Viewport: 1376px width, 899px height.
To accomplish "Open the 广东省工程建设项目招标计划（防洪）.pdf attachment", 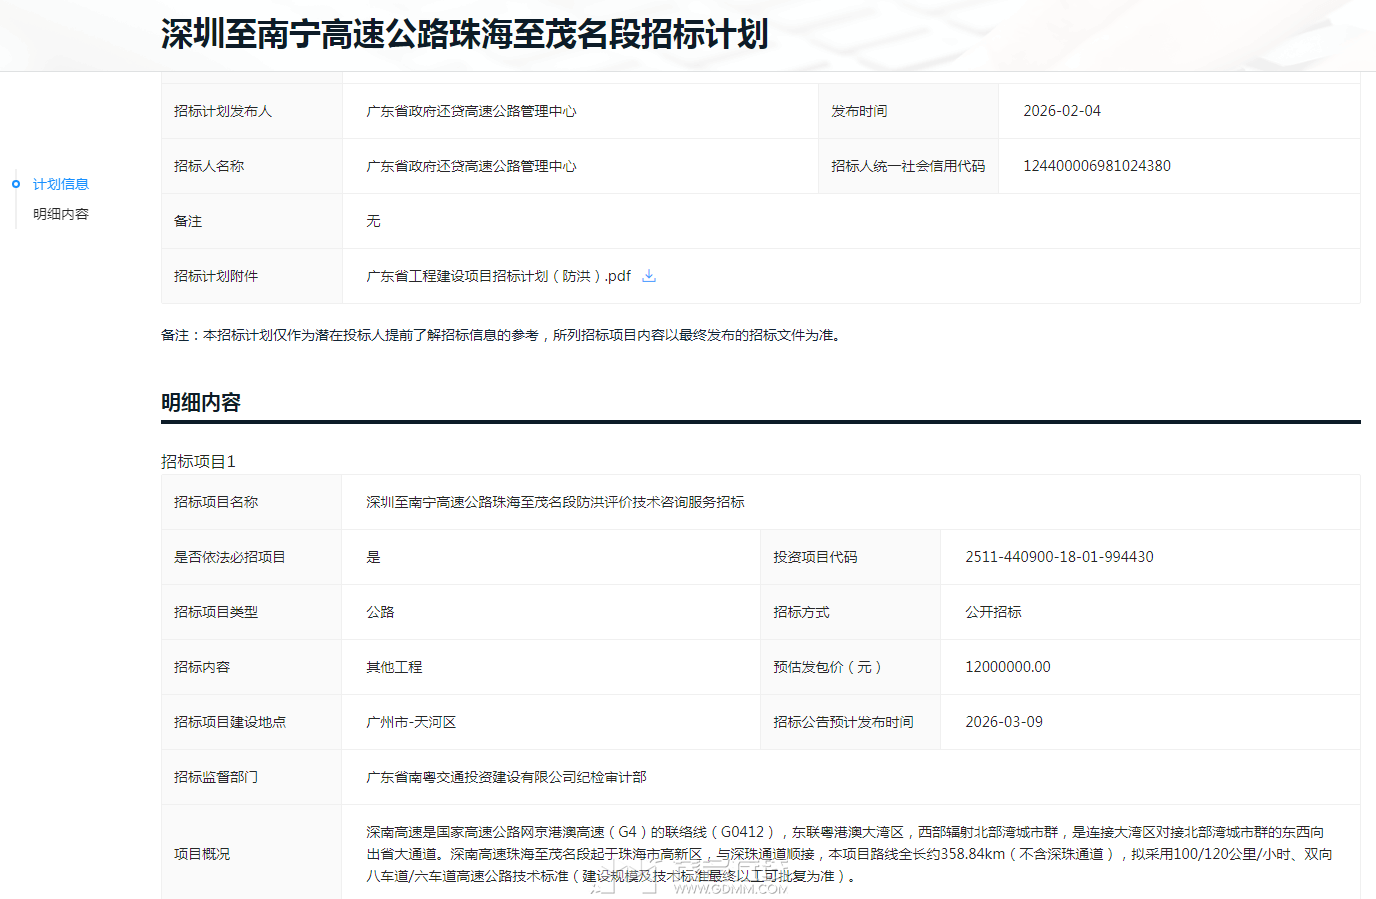I will click(x=498, y=276).
